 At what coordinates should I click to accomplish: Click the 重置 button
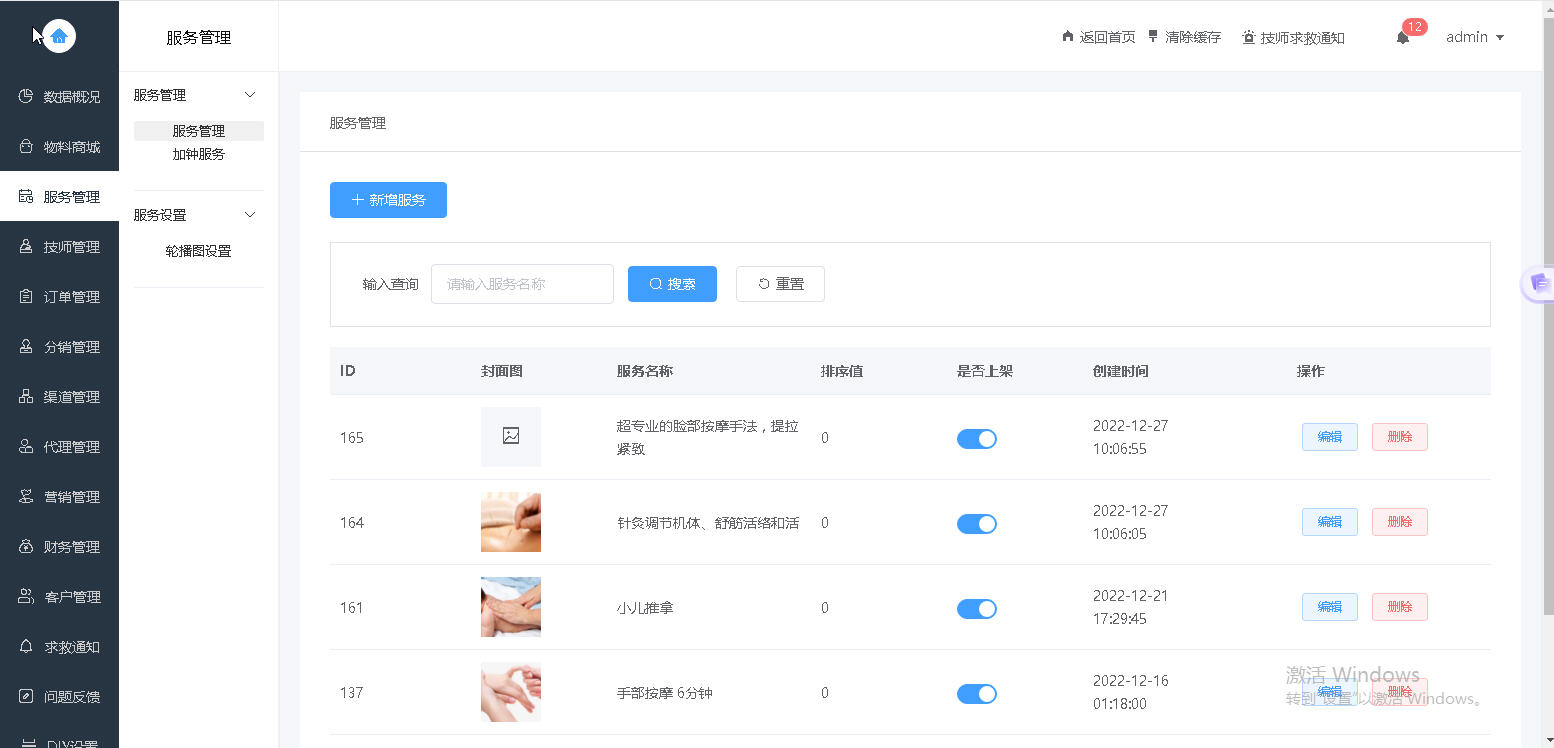pos(780,284)
